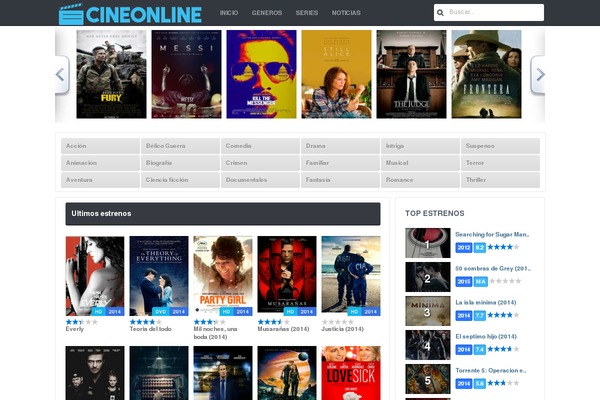
Task: Browse the Thriller genre
Action: [x=500, y=180]
